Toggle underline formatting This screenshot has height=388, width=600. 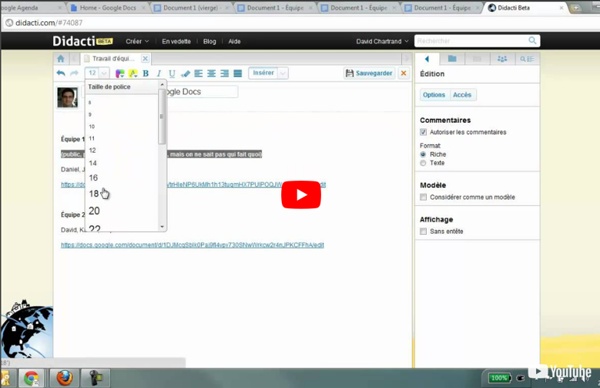point(172,73)
